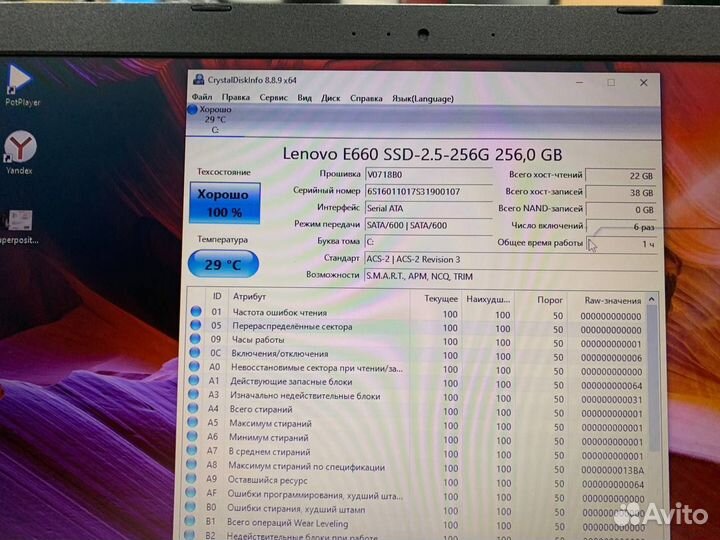This screenshot has height=540, width=720.
Task: Click the Порог column header
Action: click(x=550, y=300)
